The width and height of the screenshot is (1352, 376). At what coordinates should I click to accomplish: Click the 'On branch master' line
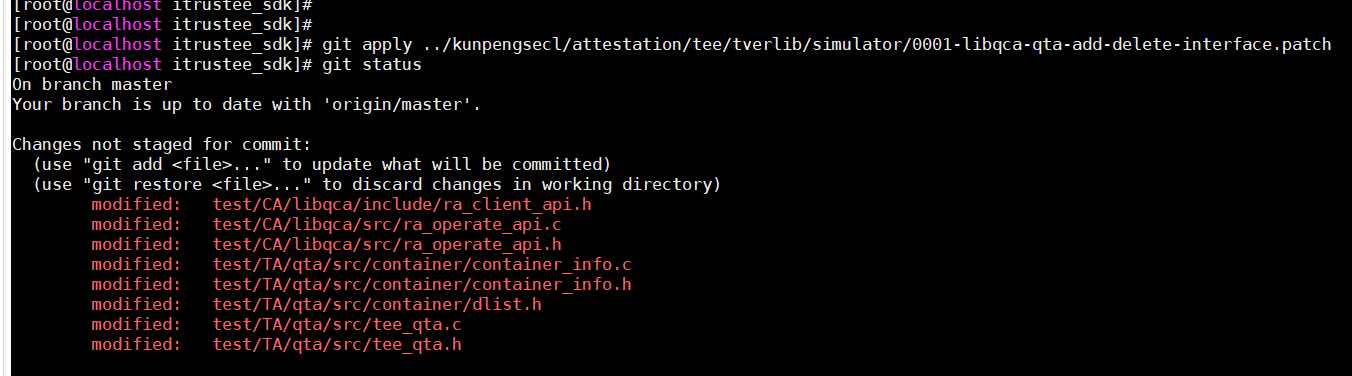pyautogui.click(x=92, y=84)
